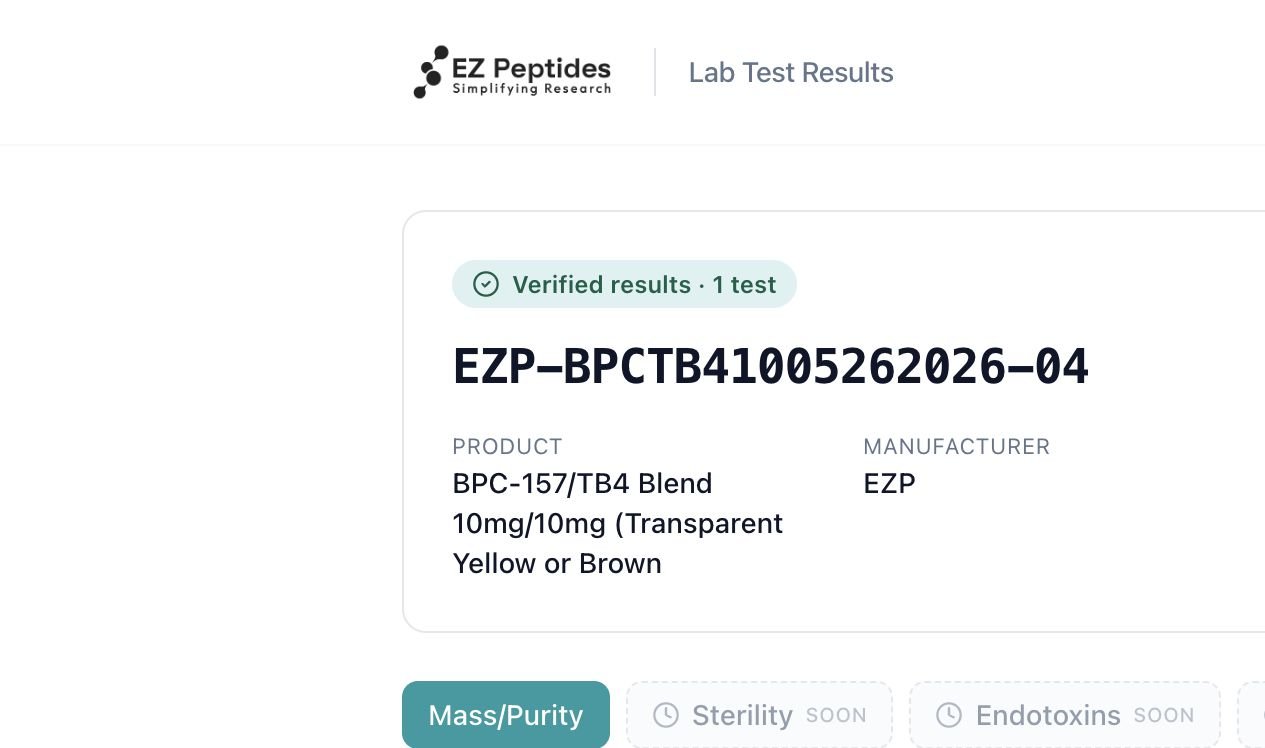Click the SOON label on Sterility tab

[x=836, y=716]
